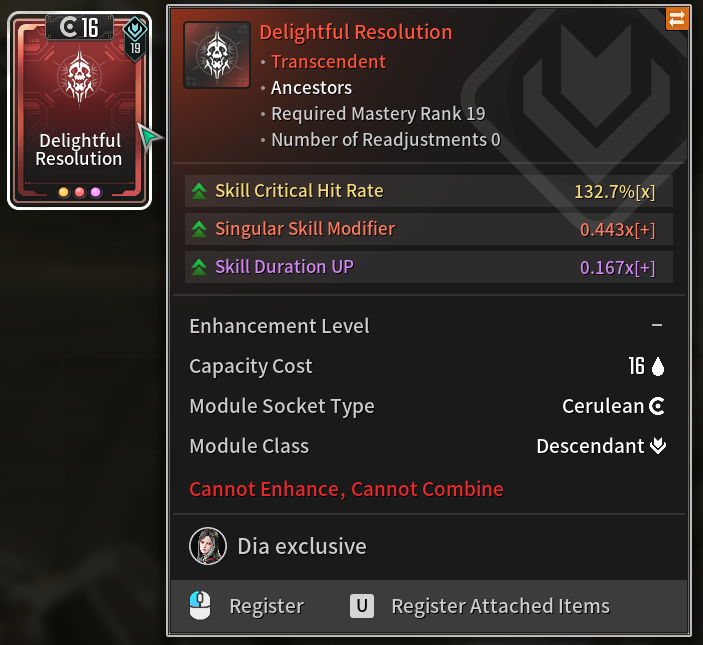Click the Singular Skill Modifier stat row
This screenshot has width=703, height=645.
coord(429,229)
